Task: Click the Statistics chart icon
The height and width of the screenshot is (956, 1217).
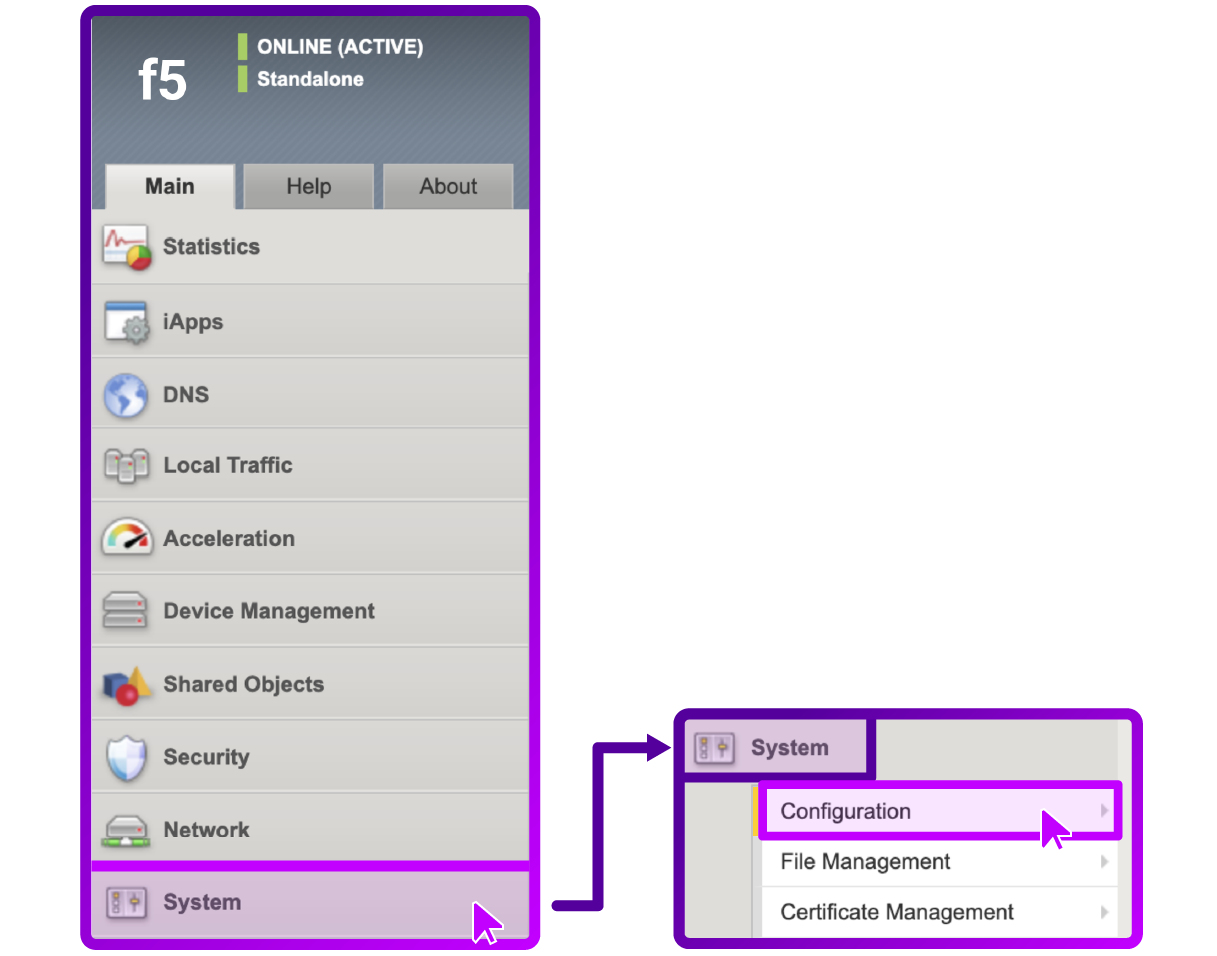Action: click(127, 247)
